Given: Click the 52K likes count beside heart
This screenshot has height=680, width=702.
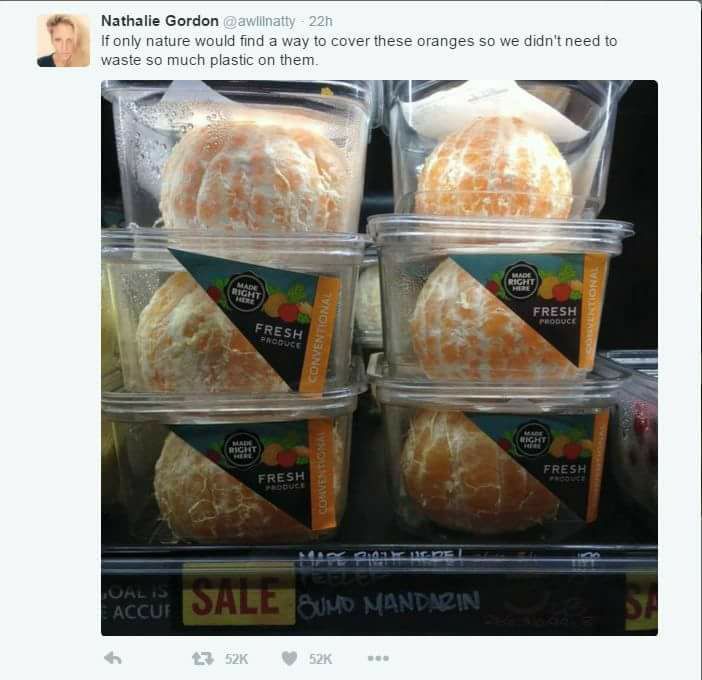Looking at the screenshot, I should pyautogui.click(x=321, y=659).
